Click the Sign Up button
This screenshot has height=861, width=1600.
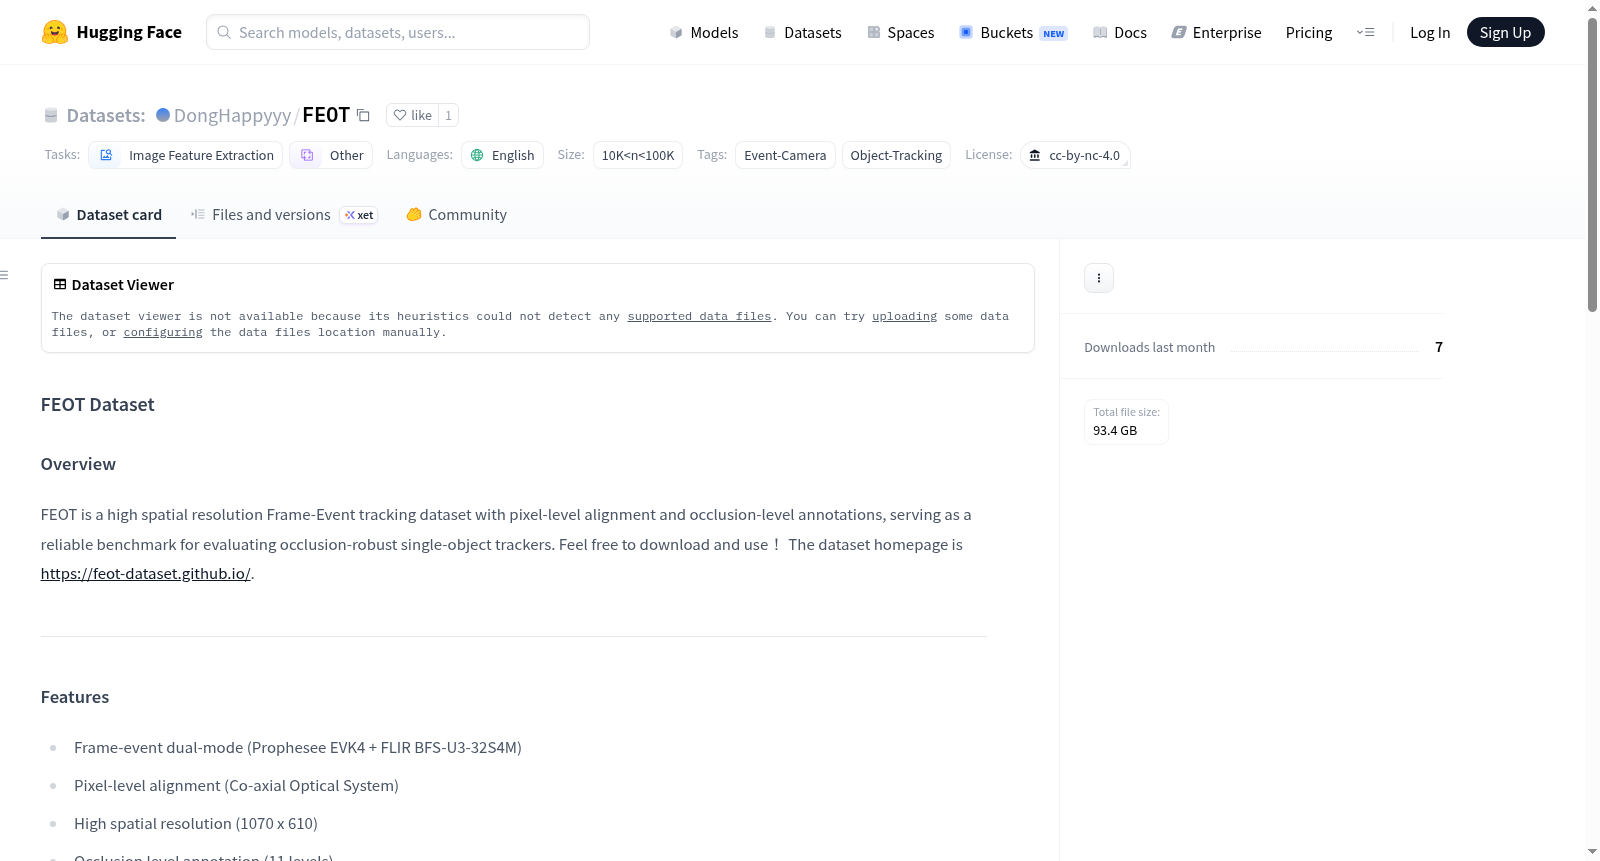pyautogui.click(x=1505, y=32)
